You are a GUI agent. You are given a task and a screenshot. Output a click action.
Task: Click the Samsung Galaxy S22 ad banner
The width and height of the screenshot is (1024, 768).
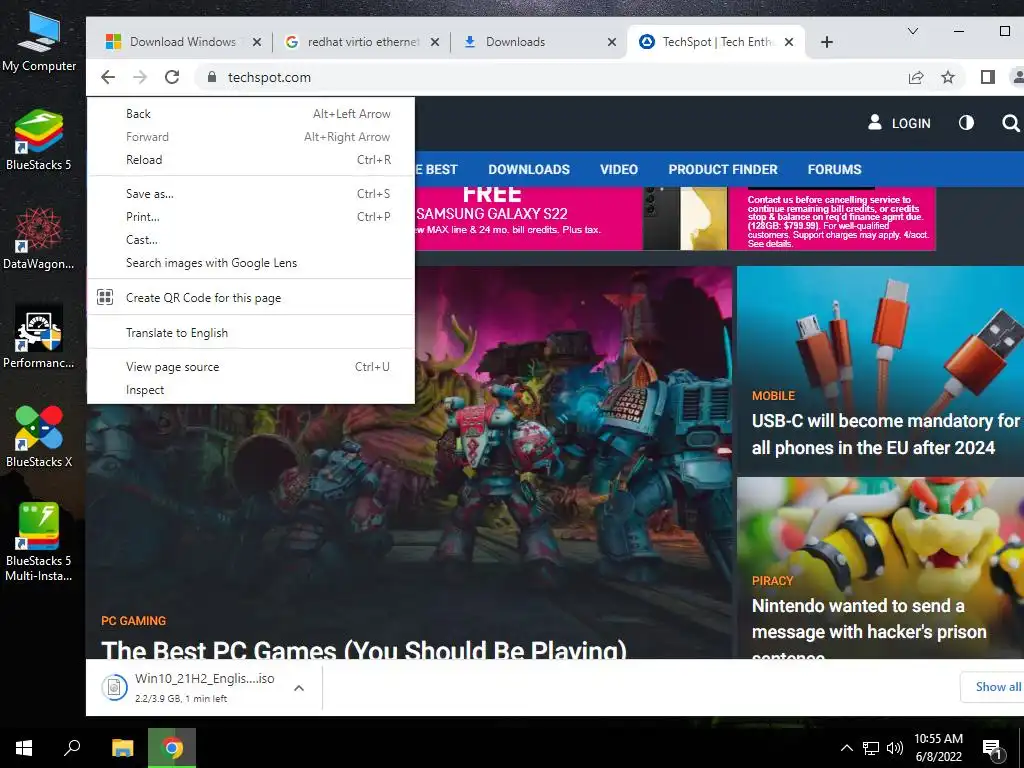click(x=675, y=218)
